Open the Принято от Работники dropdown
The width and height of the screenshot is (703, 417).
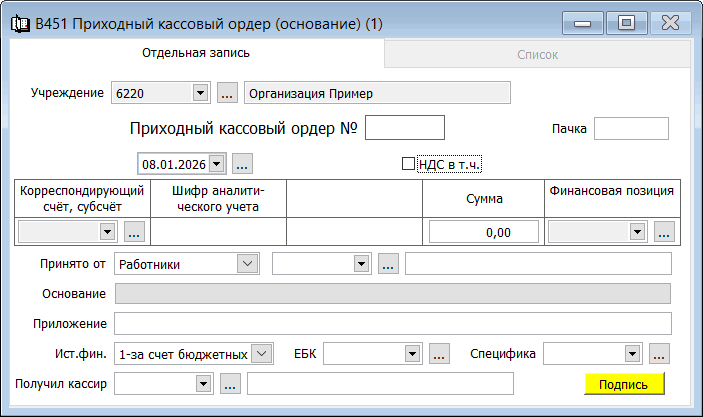(246, 264)
